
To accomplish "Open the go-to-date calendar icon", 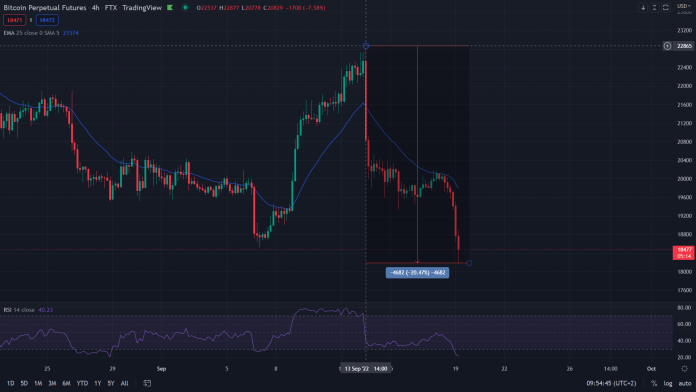I will click(147, 383).
